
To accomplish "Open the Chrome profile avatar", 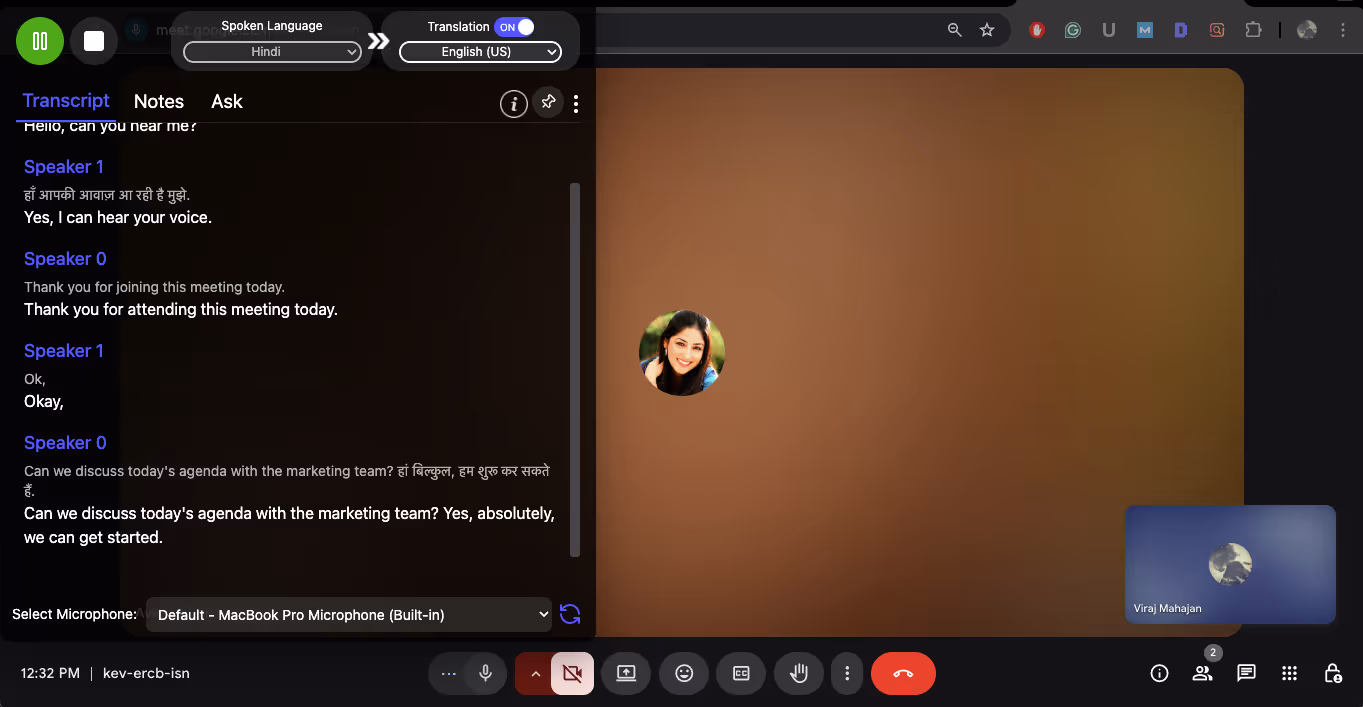I will tap(1307, 30).
